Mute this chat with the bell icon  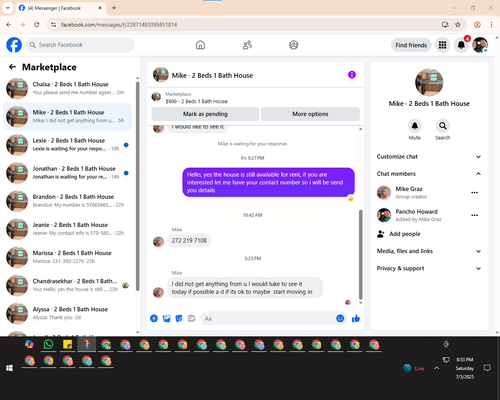[x=415, y=126]
